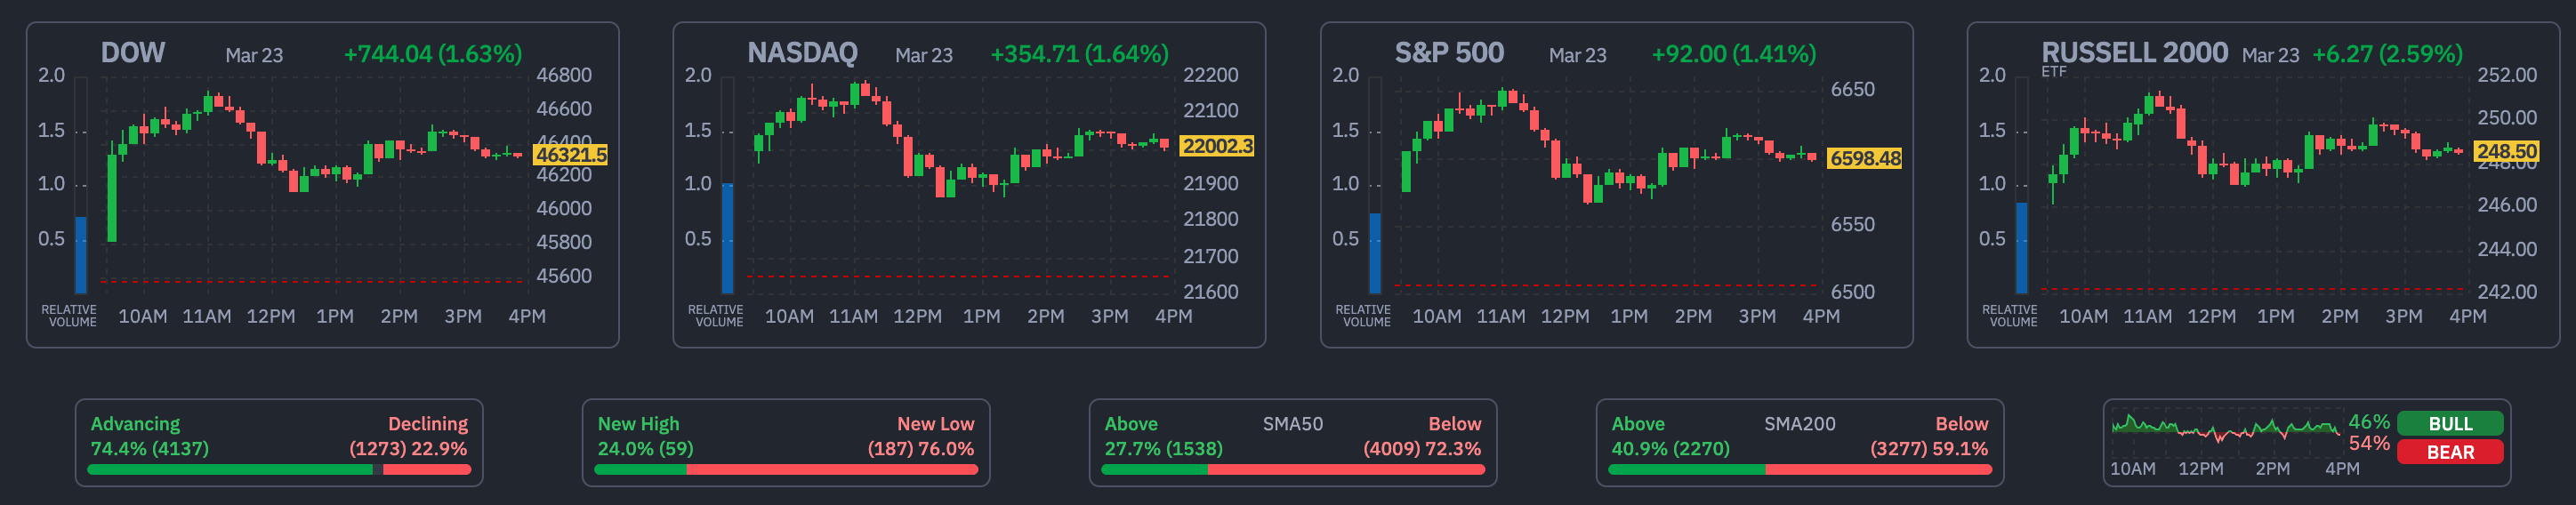The height and width of the screenshot is (505, 2576).
Task: Click the Advancing/Declining progress bar
Action: pyautogui.click(x=279, y=470)
